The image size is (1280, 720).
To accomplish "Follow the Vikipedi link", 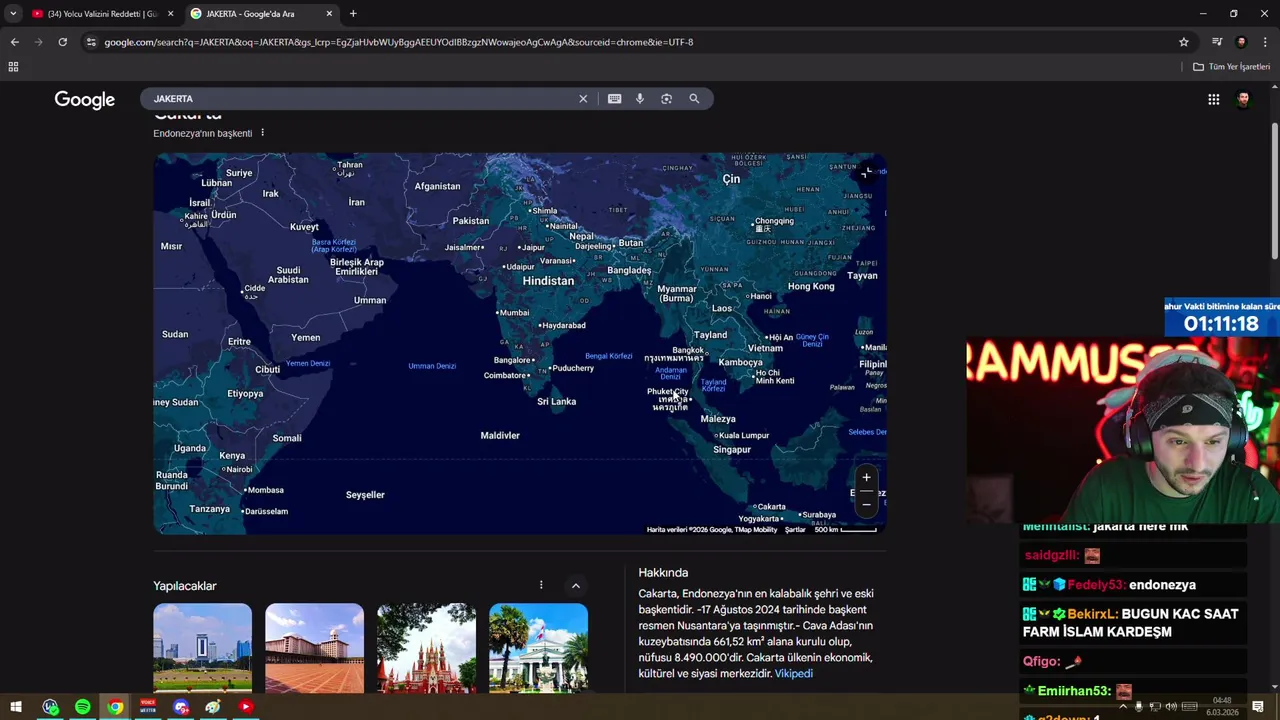I will [x=794, y=674].
